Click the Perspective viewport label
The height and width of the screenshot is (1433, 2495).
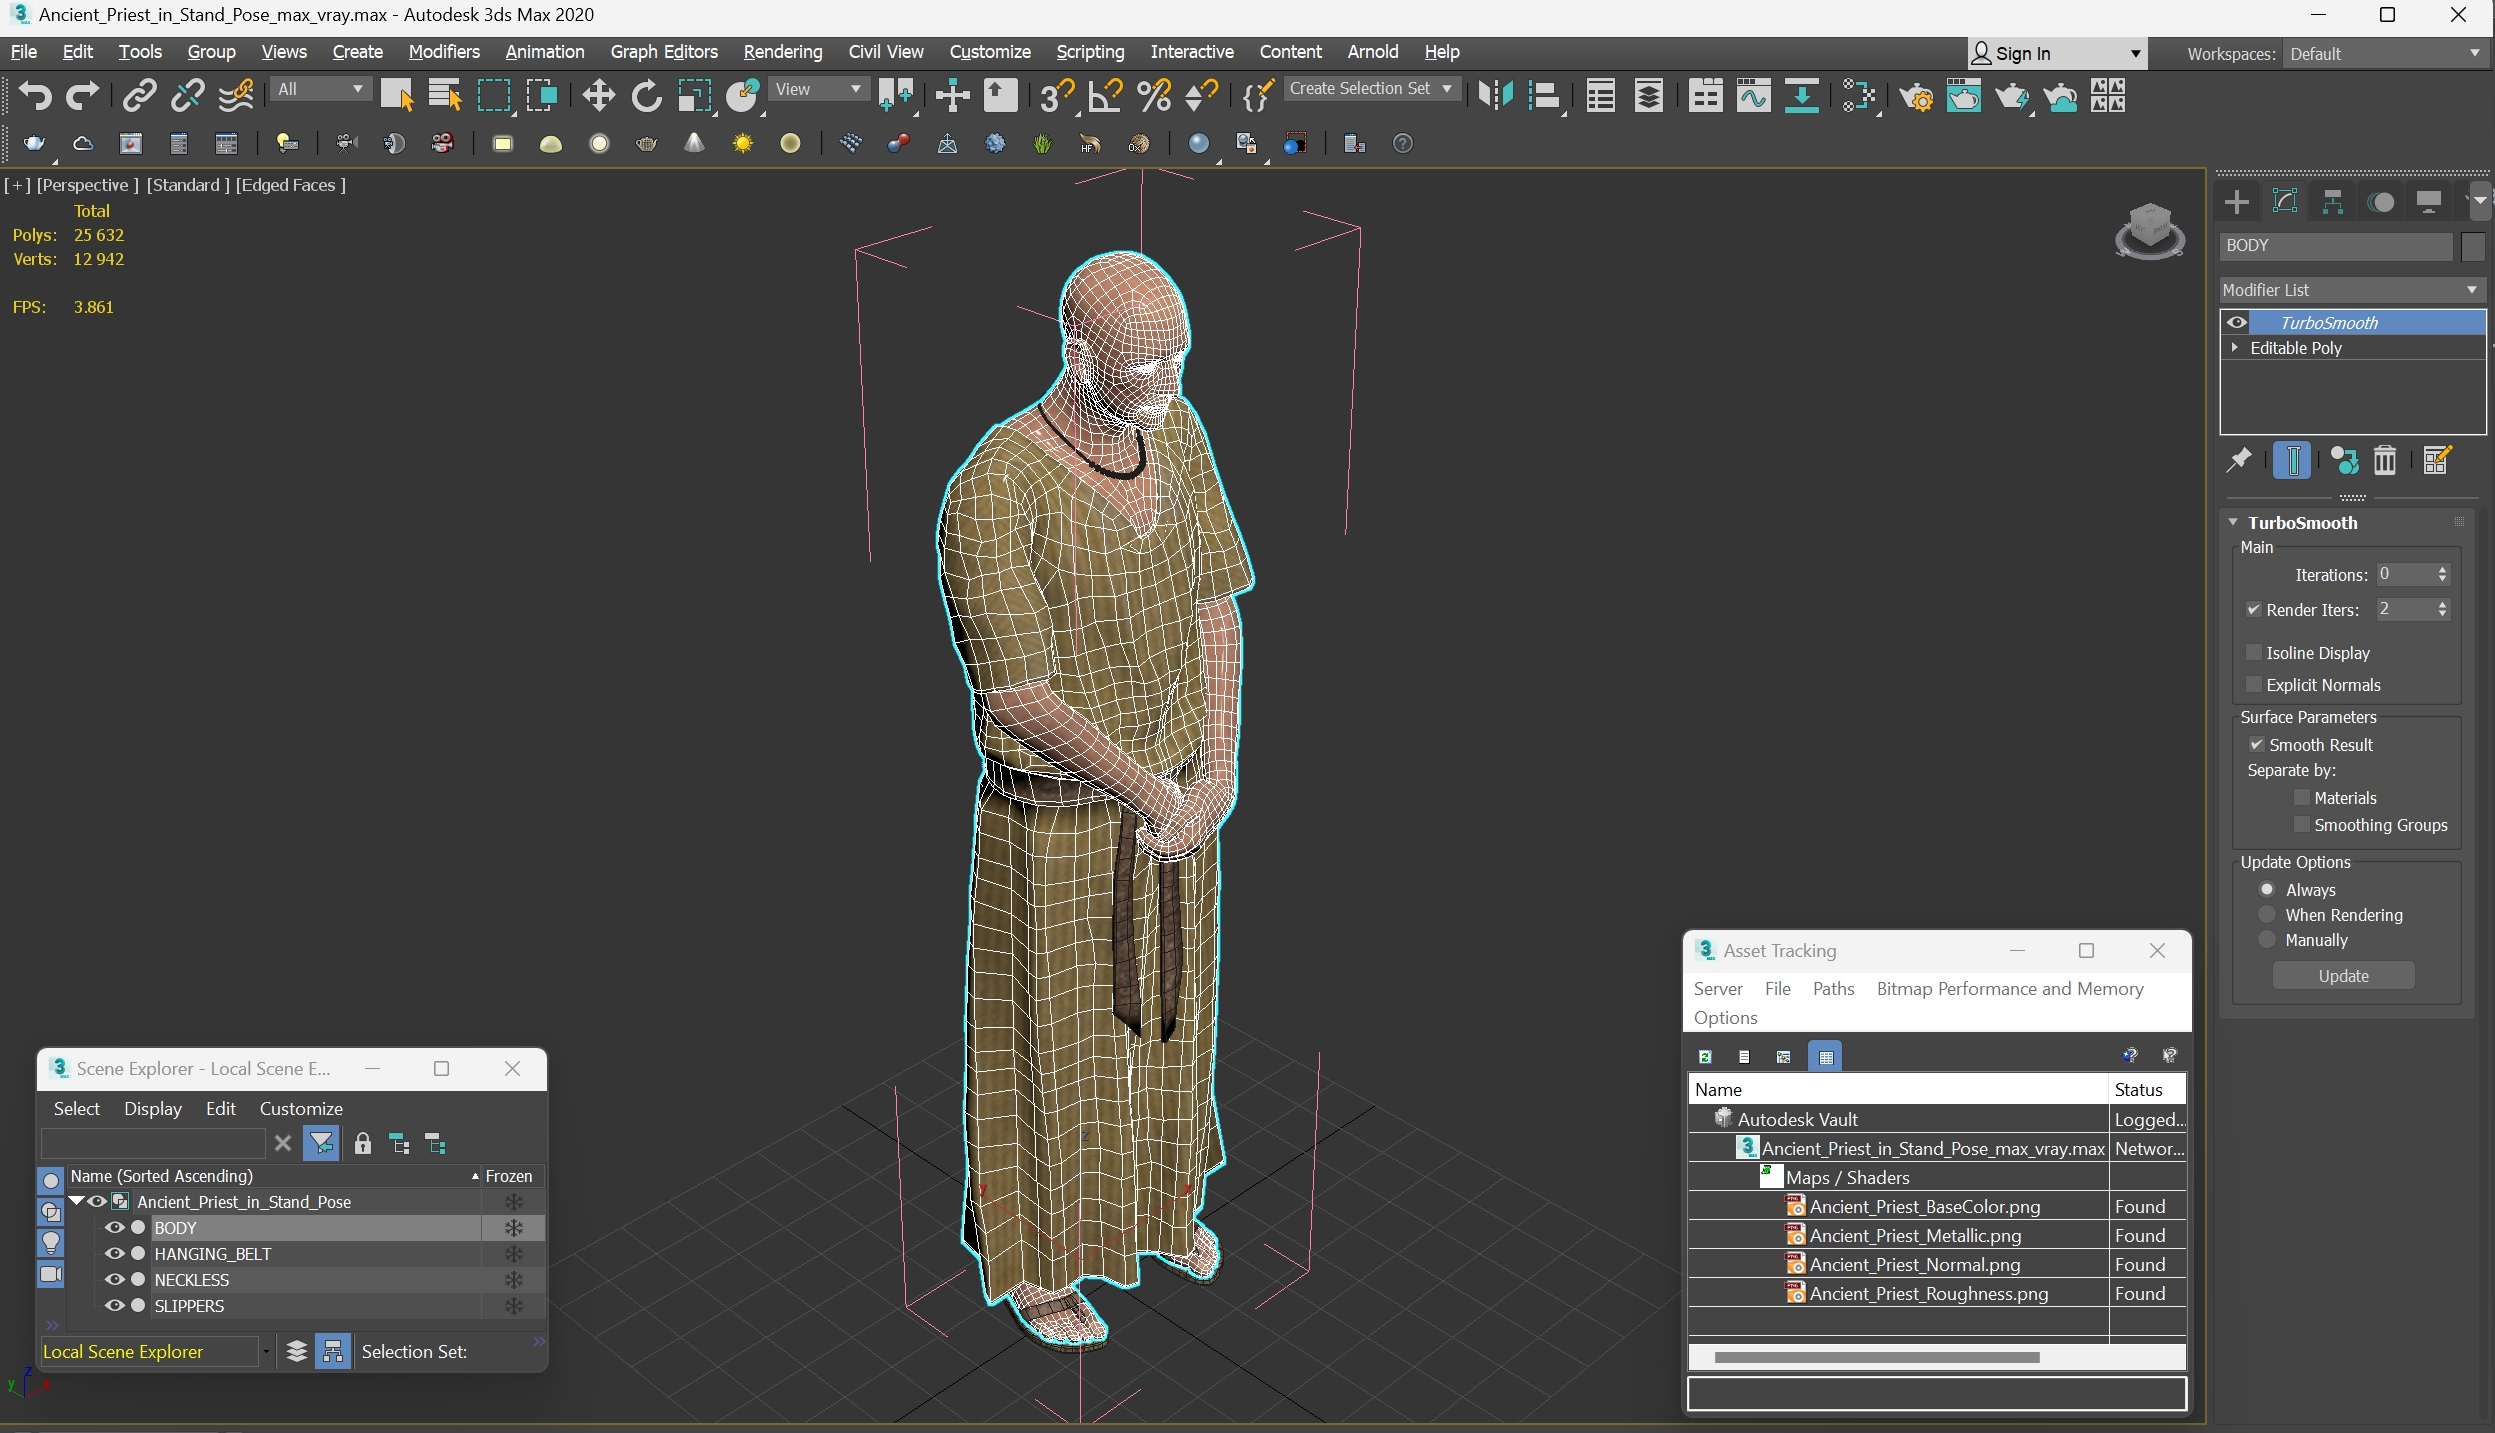point(88,185)
